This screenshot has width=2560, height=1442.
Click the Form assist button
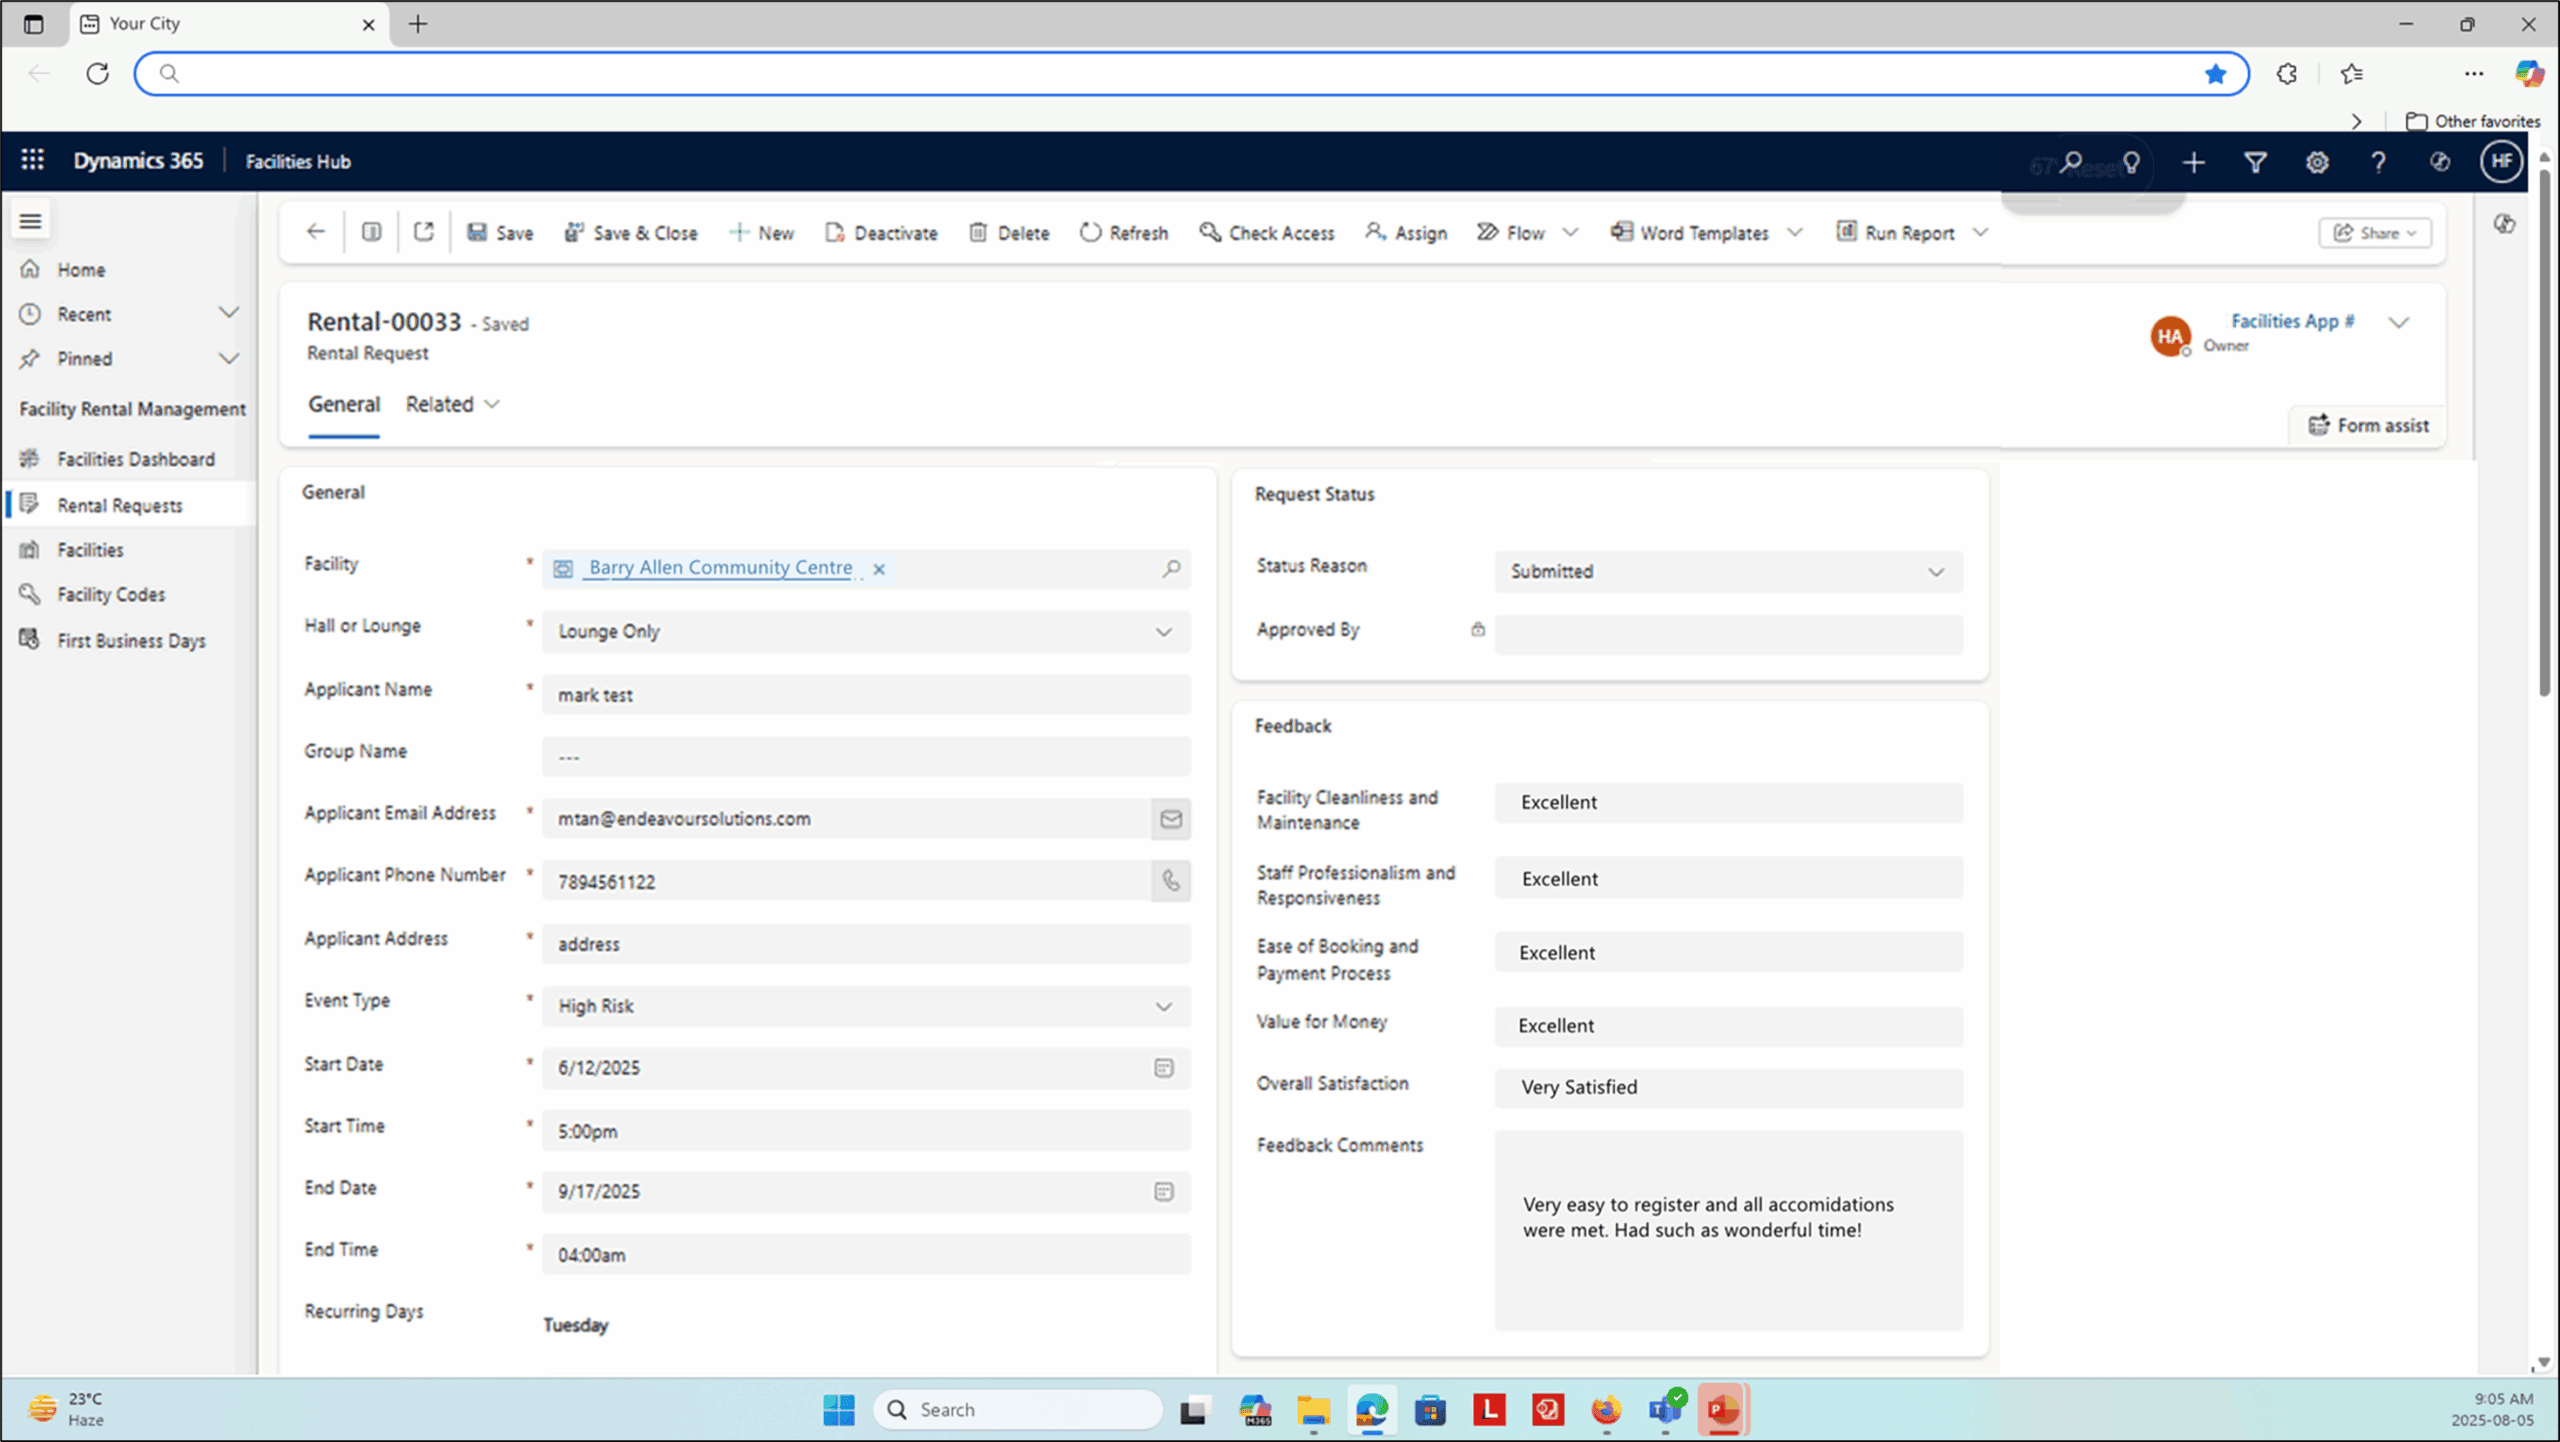tap(2368, 425)
